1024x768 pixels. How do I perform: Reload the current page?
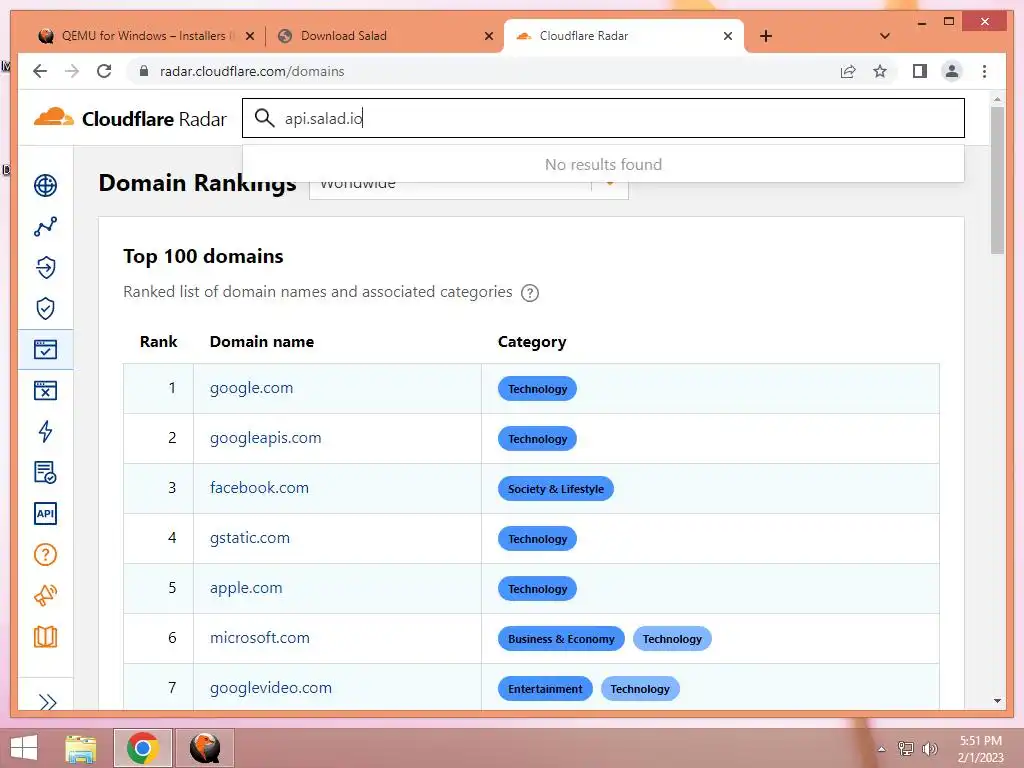click(x=104, y=71)
